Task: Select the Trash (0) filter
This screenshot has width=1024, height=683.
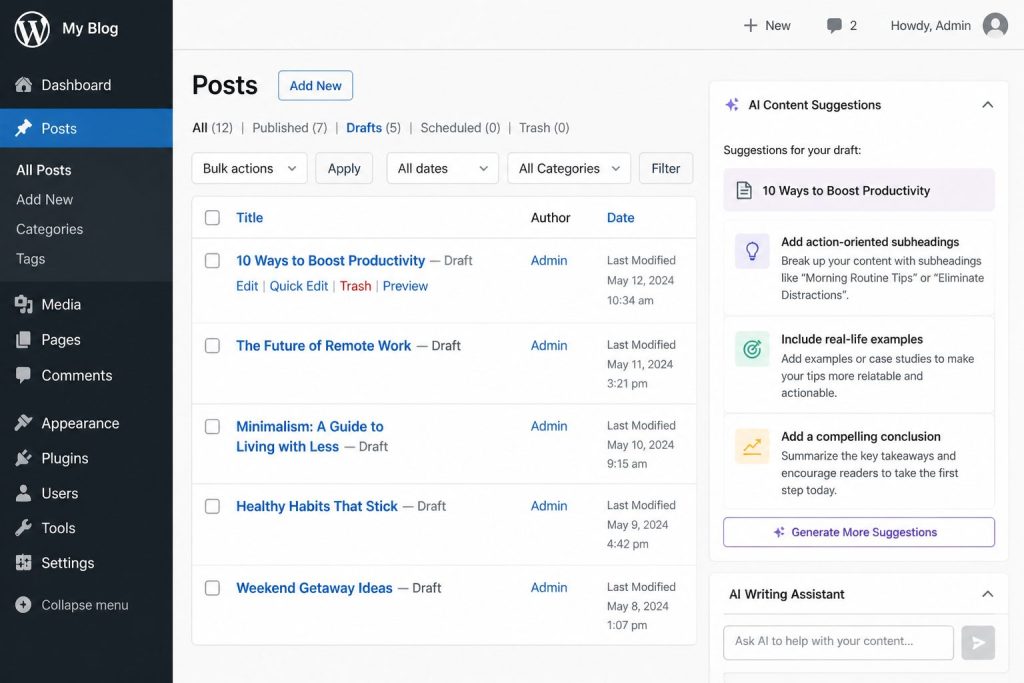Action: coord(544,127)
